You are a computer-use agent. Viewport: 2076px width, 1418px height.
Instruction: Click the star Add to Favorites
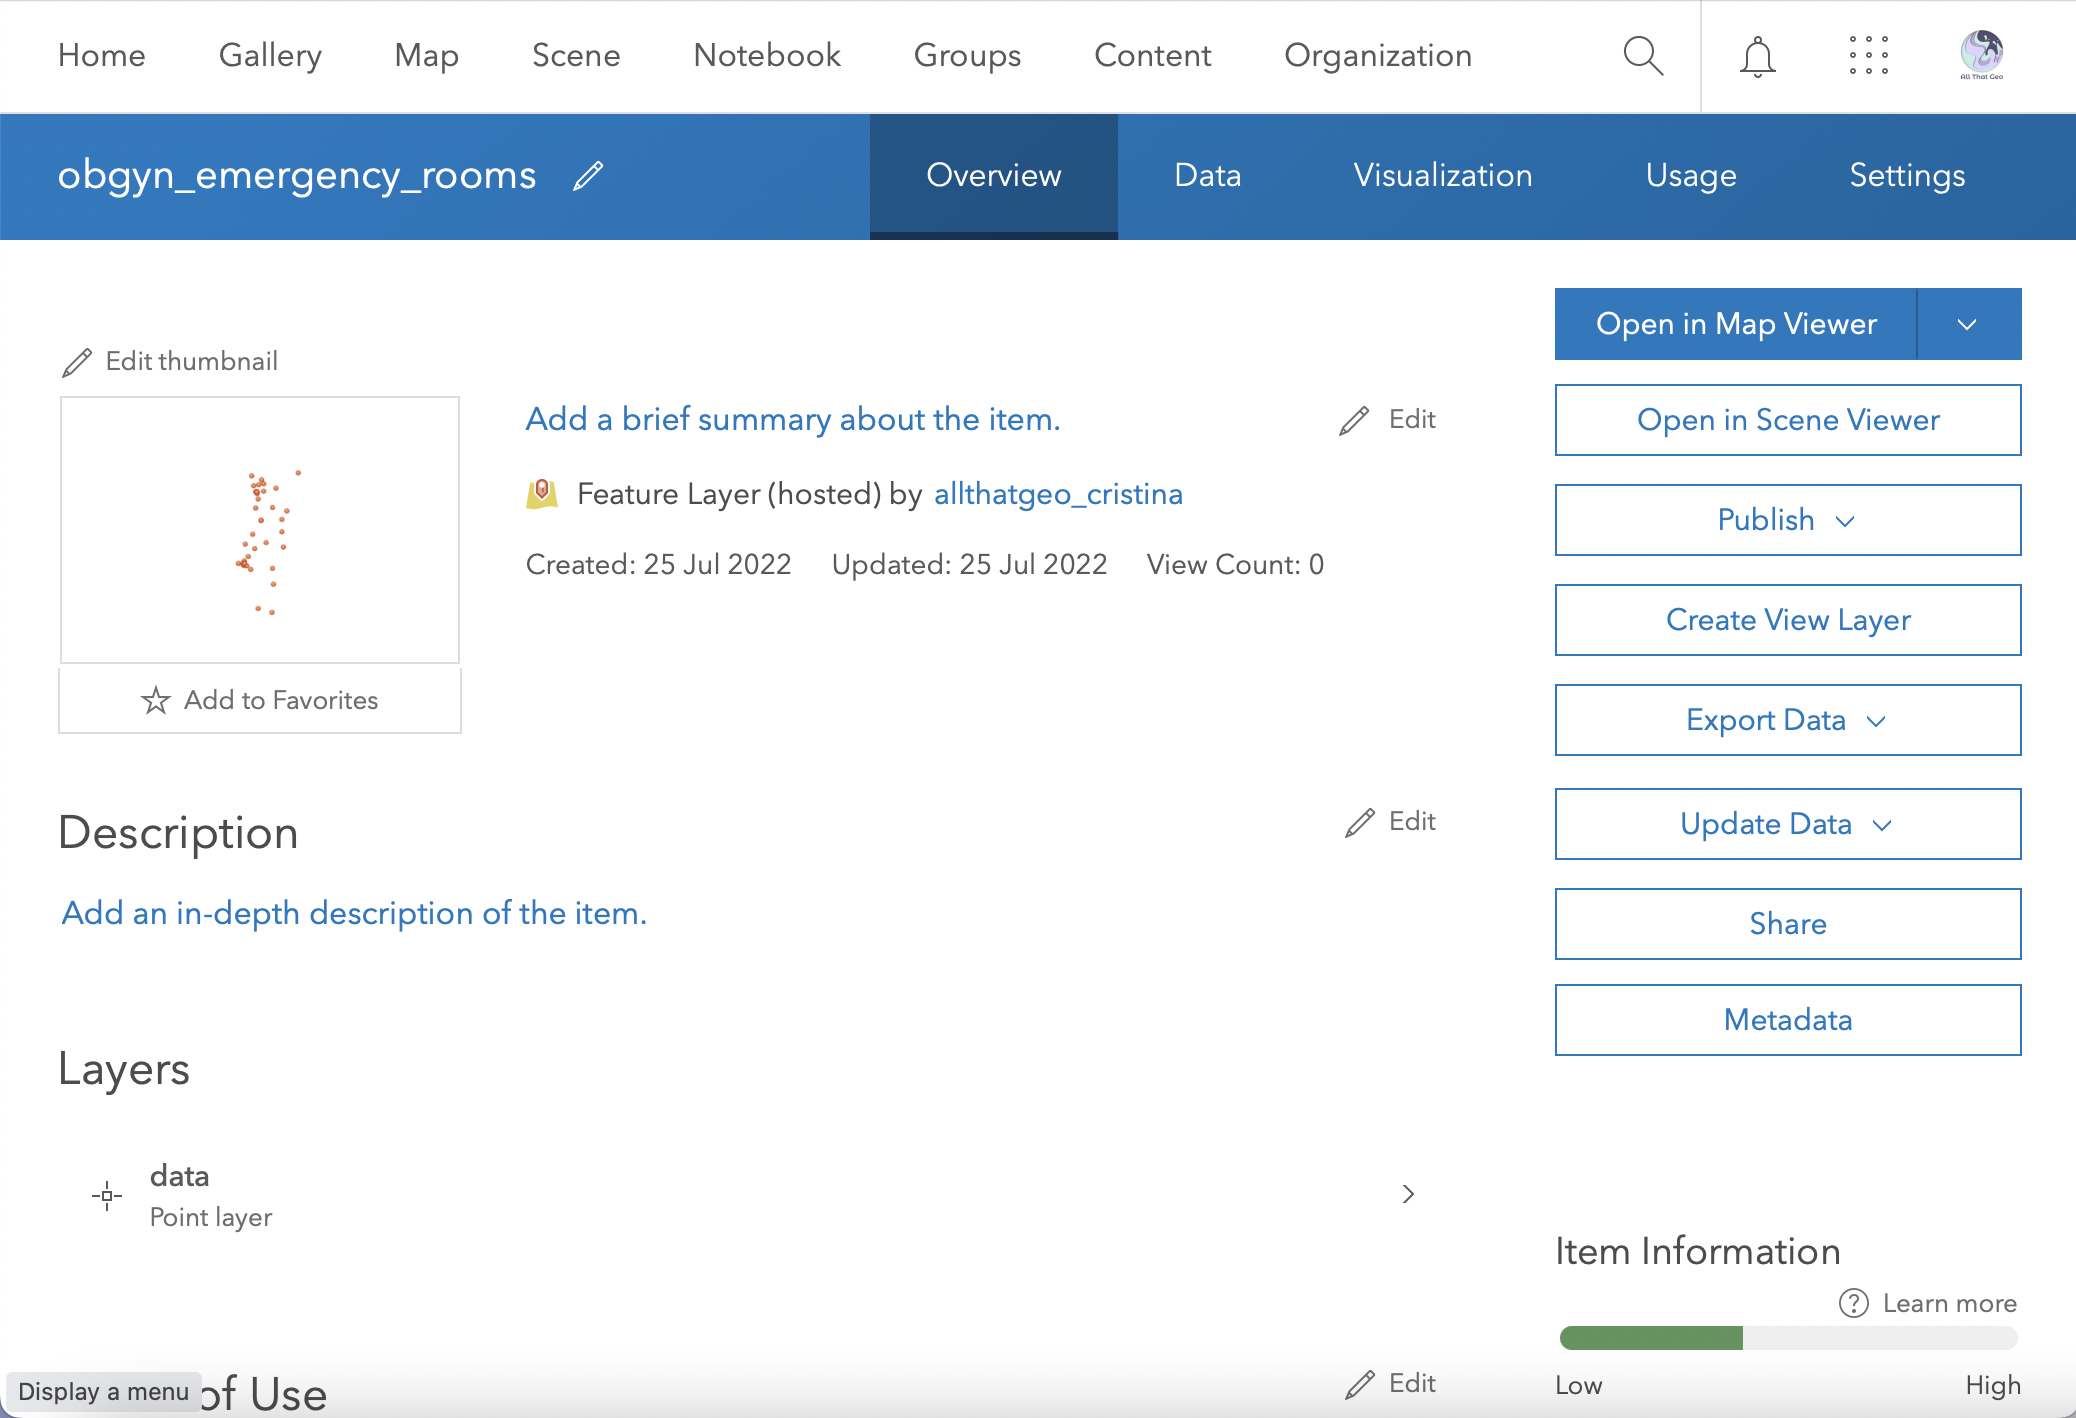[156, 700]
